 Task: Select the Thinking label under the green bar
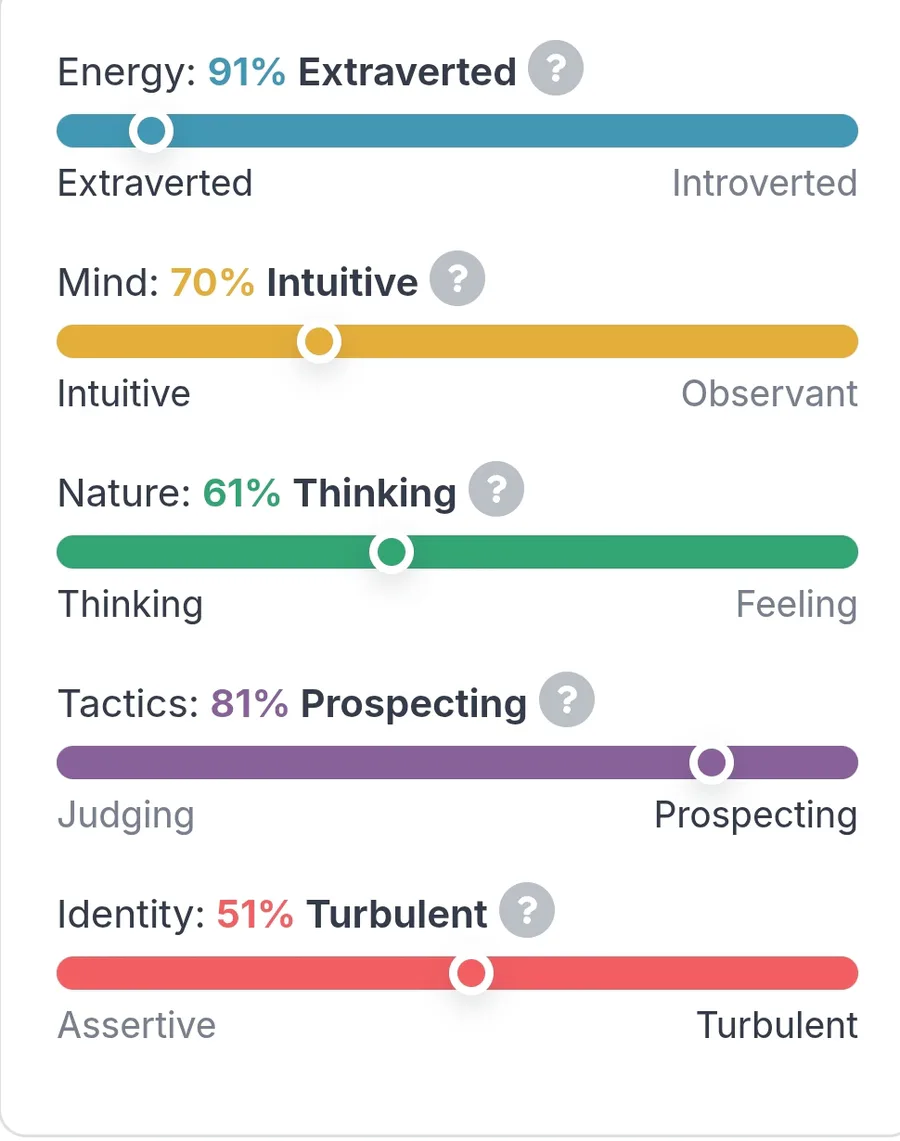[130, 605]
